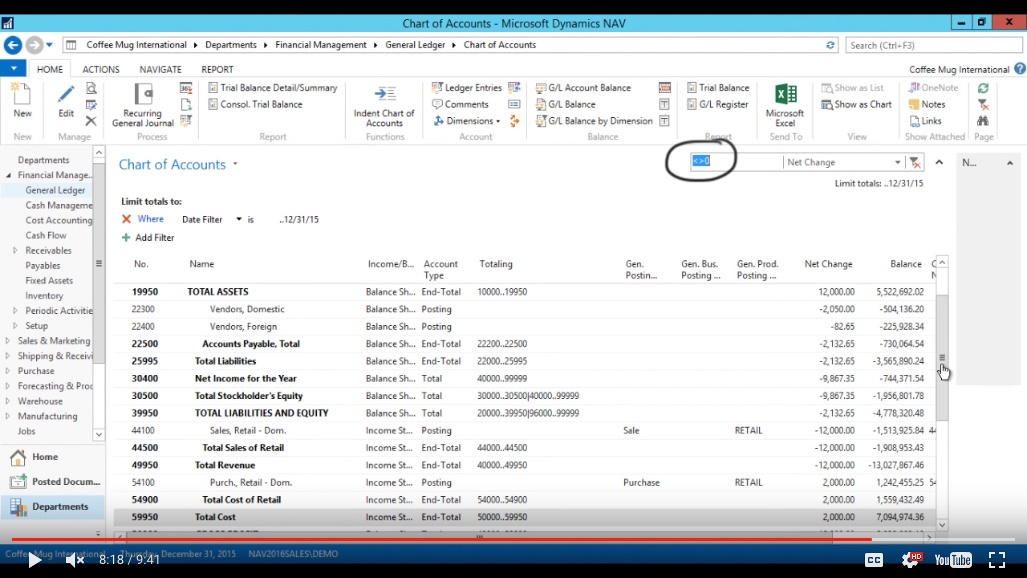1027x578 pixels.
Task: Click the navigate back arrow
Action: tap(12, 45)
